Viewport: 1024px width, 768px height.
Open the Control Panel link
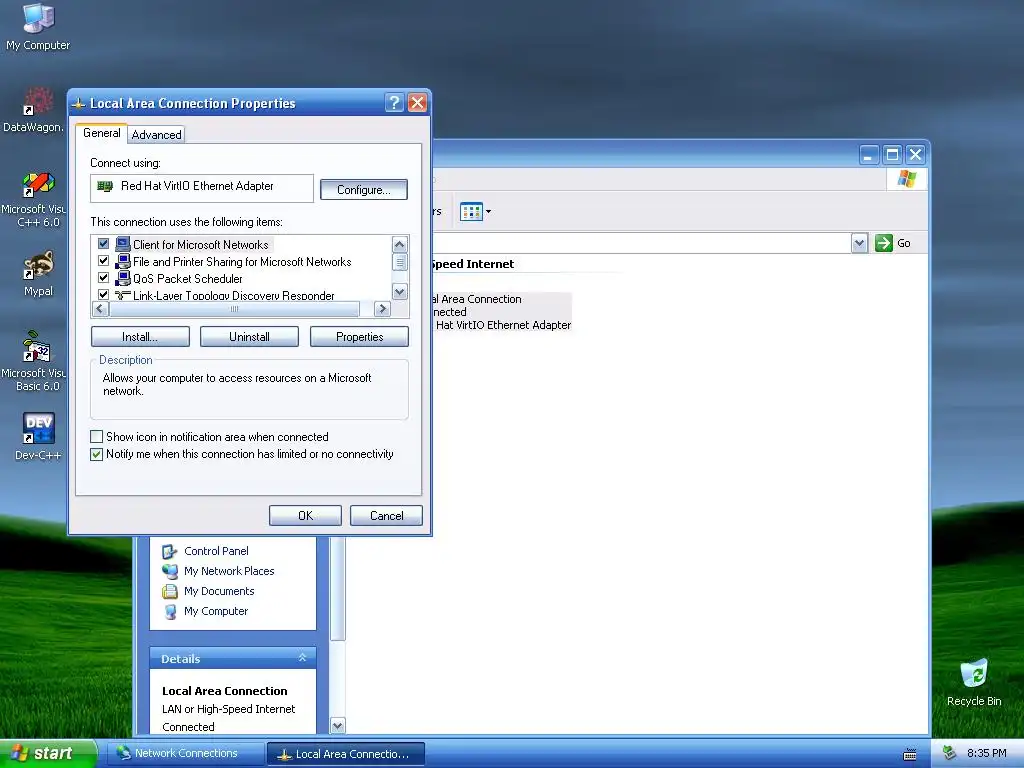pyautogui.click(x=216, y=551)
